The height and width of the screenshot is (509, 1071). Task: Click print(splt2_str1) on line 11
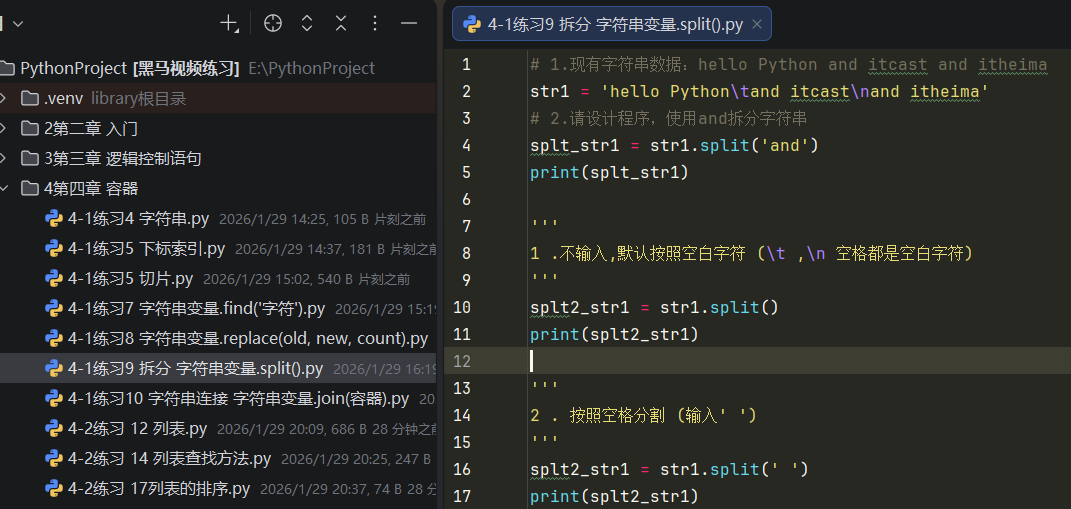(x=615, y=334)
